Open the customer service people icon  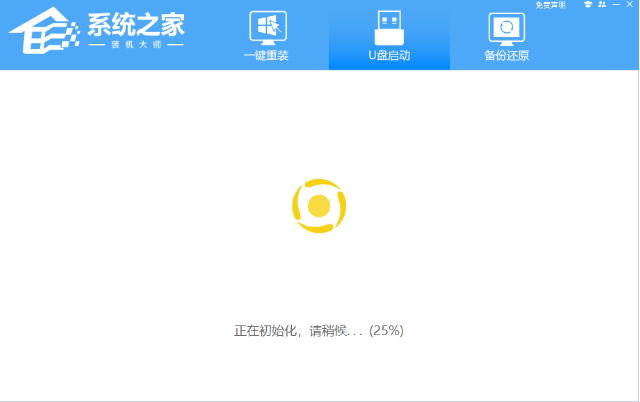(x=600, y=6)
